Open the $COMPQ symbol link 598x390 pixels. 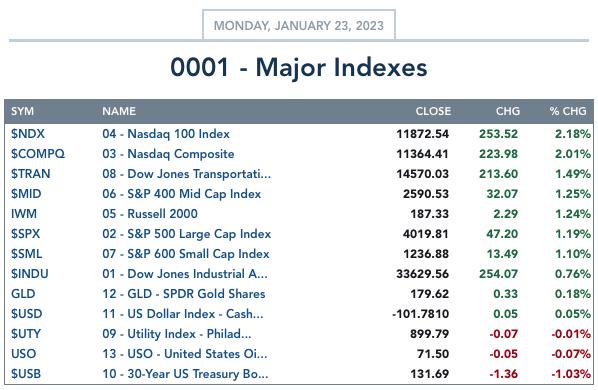pos(38,154)
